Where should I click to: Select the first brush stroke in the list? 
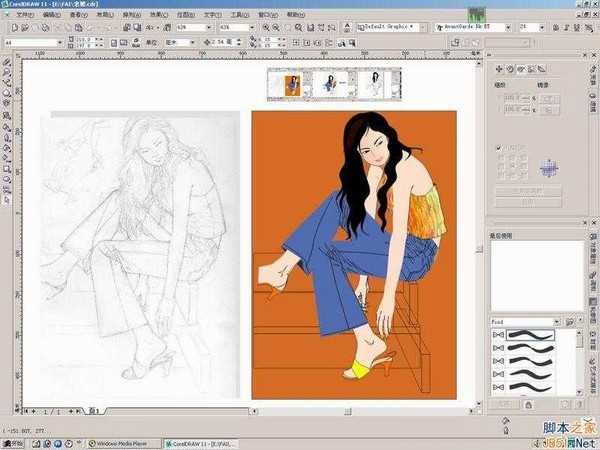point(530,335)
